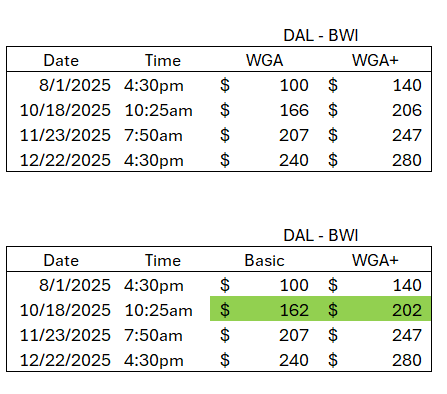Click the bottom table DAL - BWI title
Viewport: 447px width, 394px height.
(321, 235)
